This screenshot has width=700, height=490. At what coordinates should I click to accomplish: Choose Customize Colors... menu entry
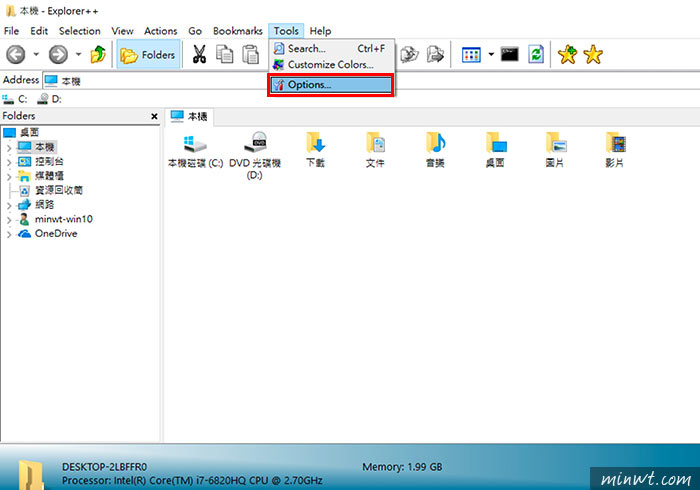[x=332, y=65]
